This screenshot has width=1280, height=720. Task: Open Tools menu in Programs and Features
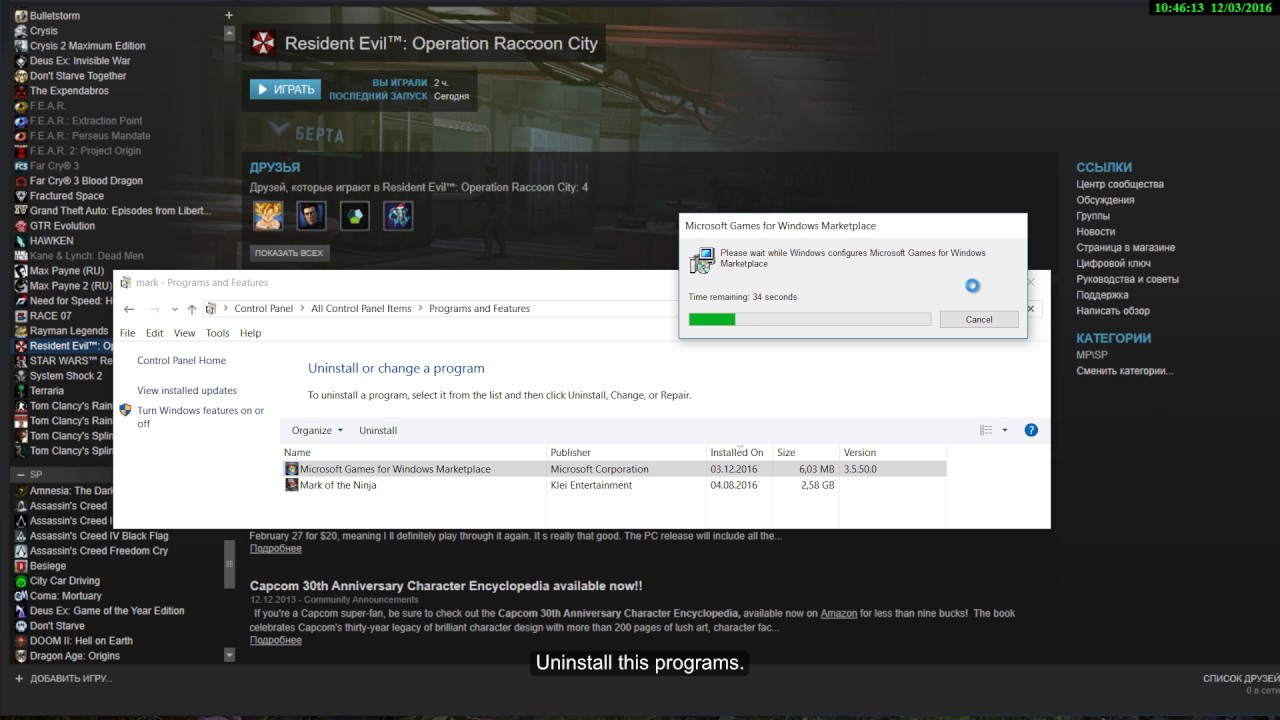217,333
